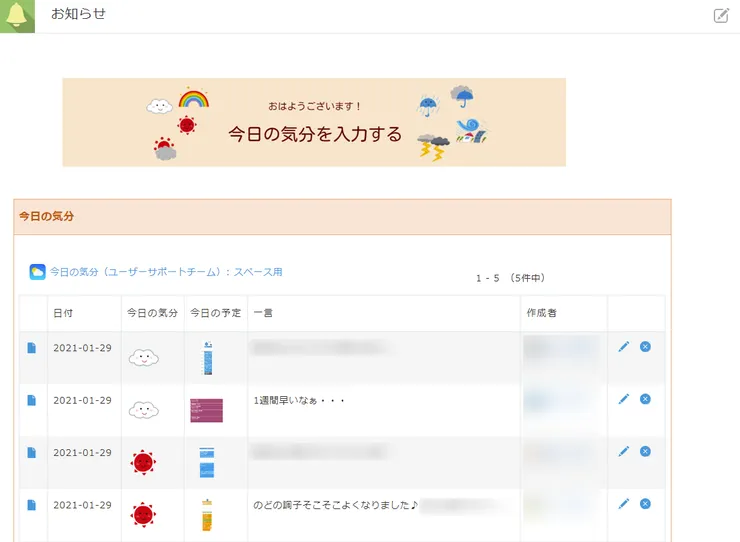Click the 日付 column header
Image resolution: width=740 pixels, height=542 pixels.
coord(63,313)
